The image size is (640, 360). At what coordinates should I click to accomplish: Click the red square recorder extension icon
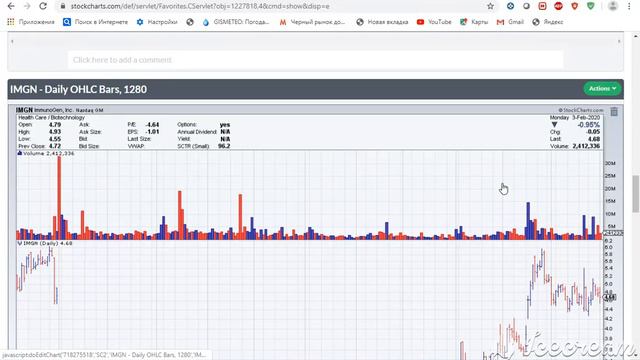click(x=542, y=6)
